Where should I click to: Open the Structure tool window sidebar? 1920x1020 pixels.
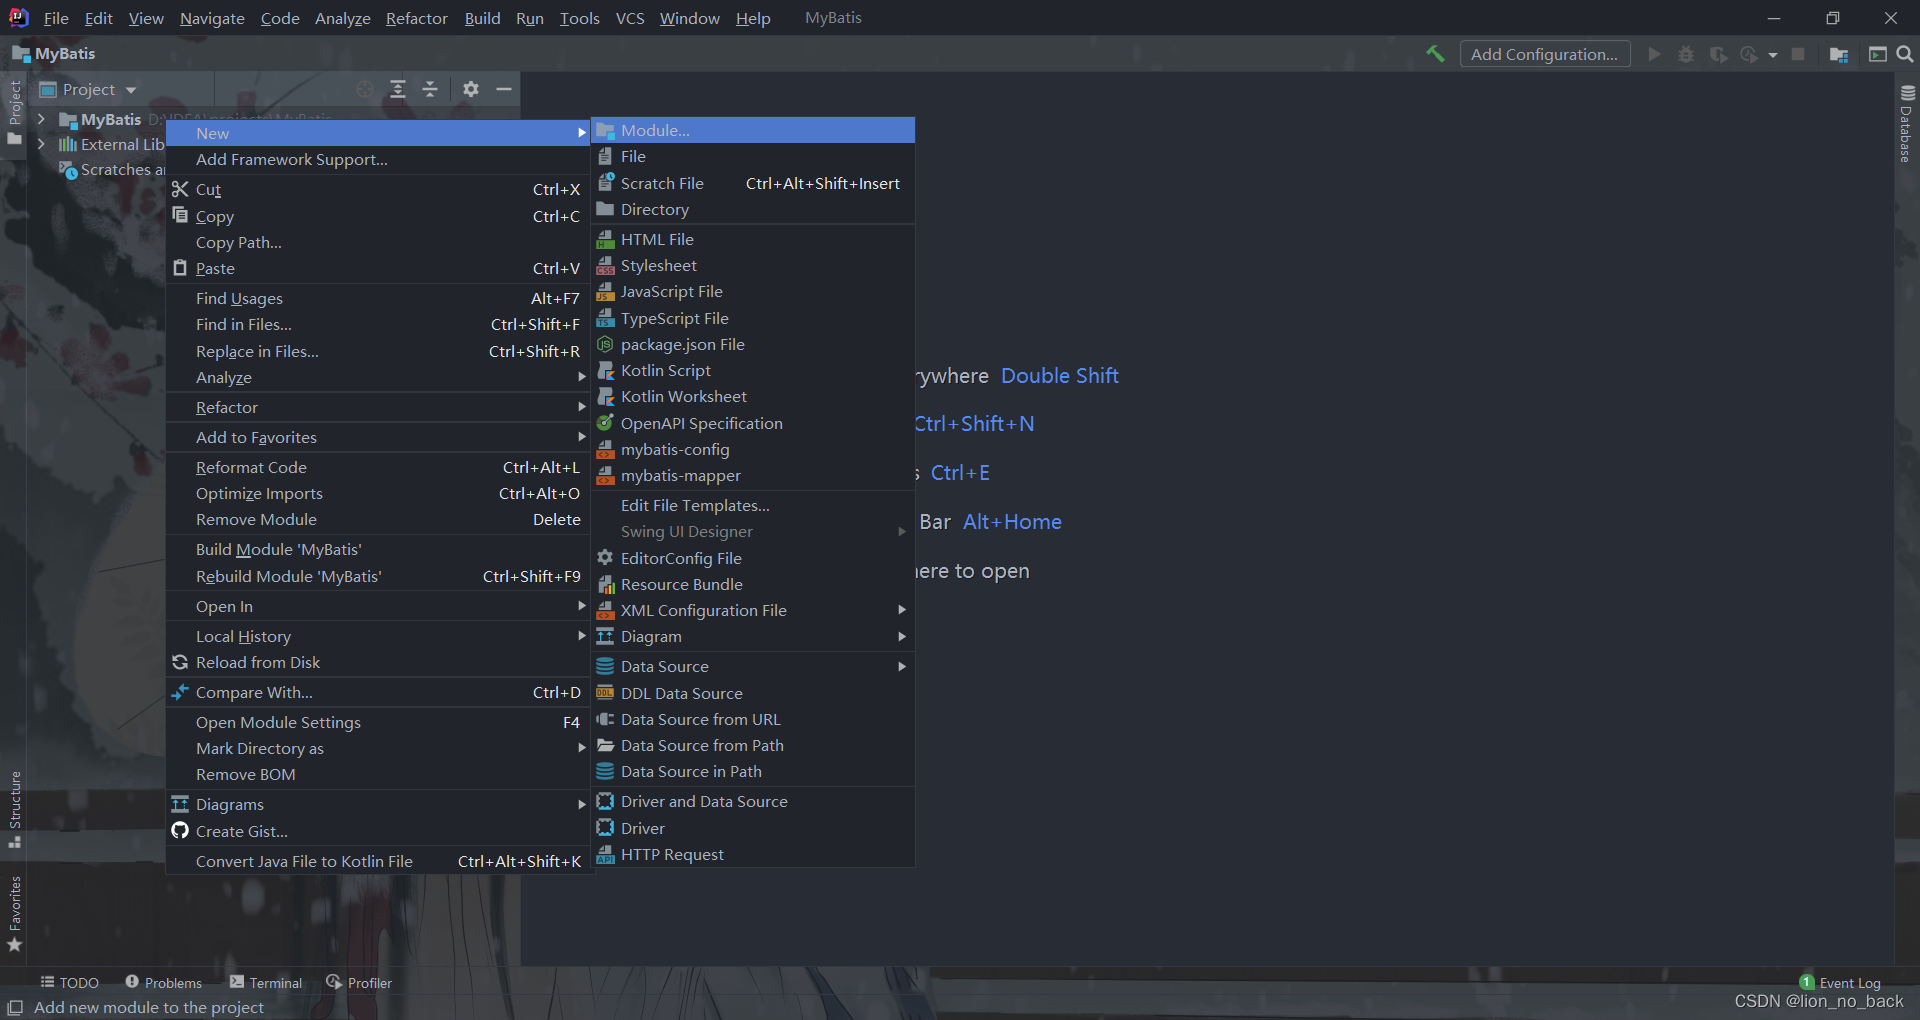[x=14, y=809]
